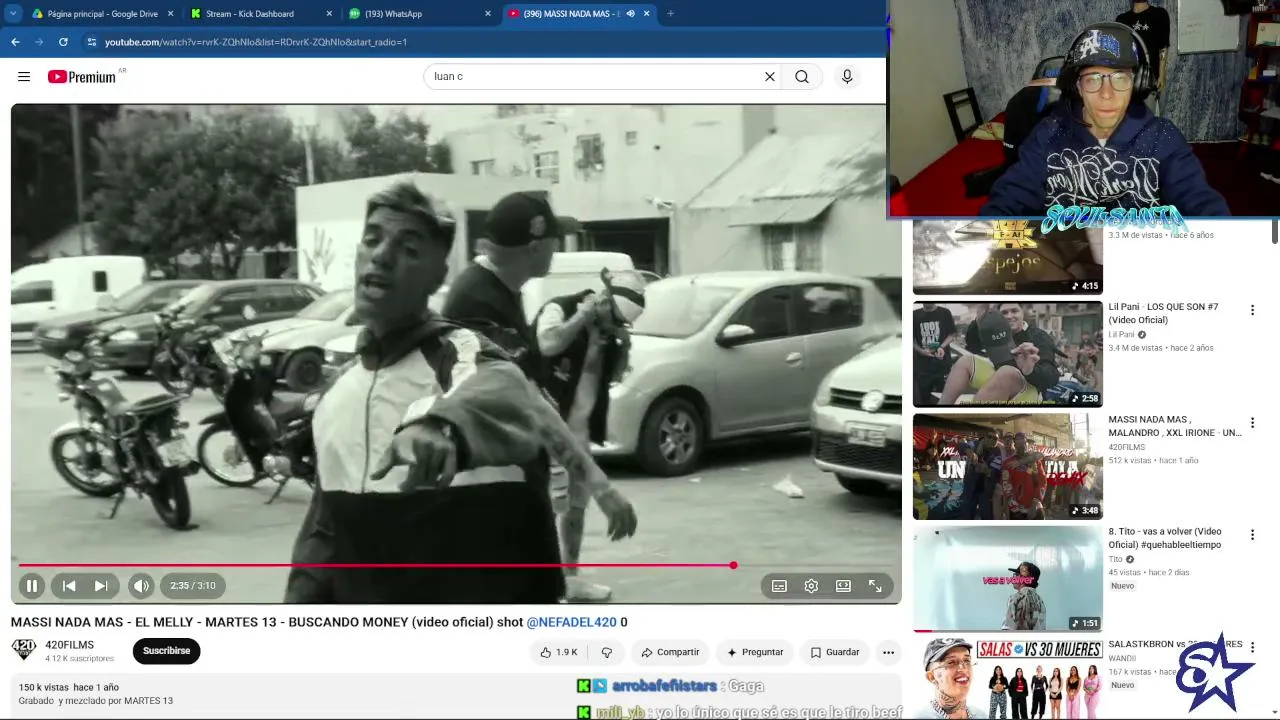Go forward one page in the browser

click(x=39, y=42)
